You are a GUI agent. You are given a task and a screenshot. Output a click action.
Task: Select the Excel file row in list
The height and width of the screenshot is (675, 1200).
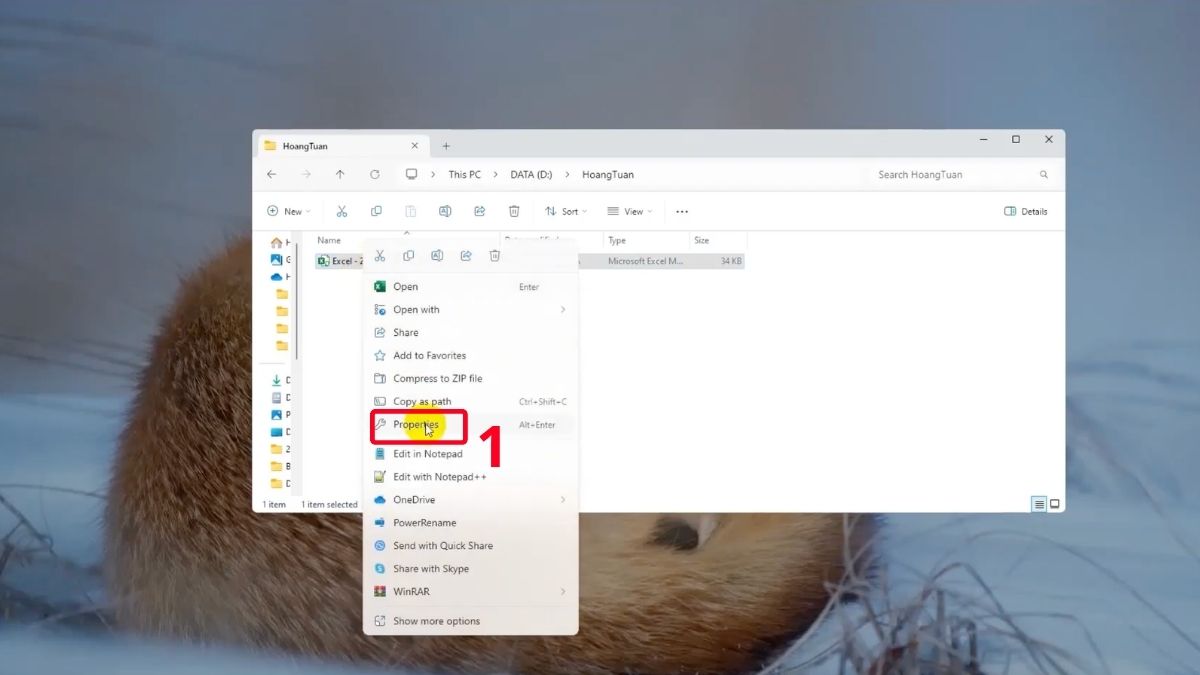click(530, 261)
